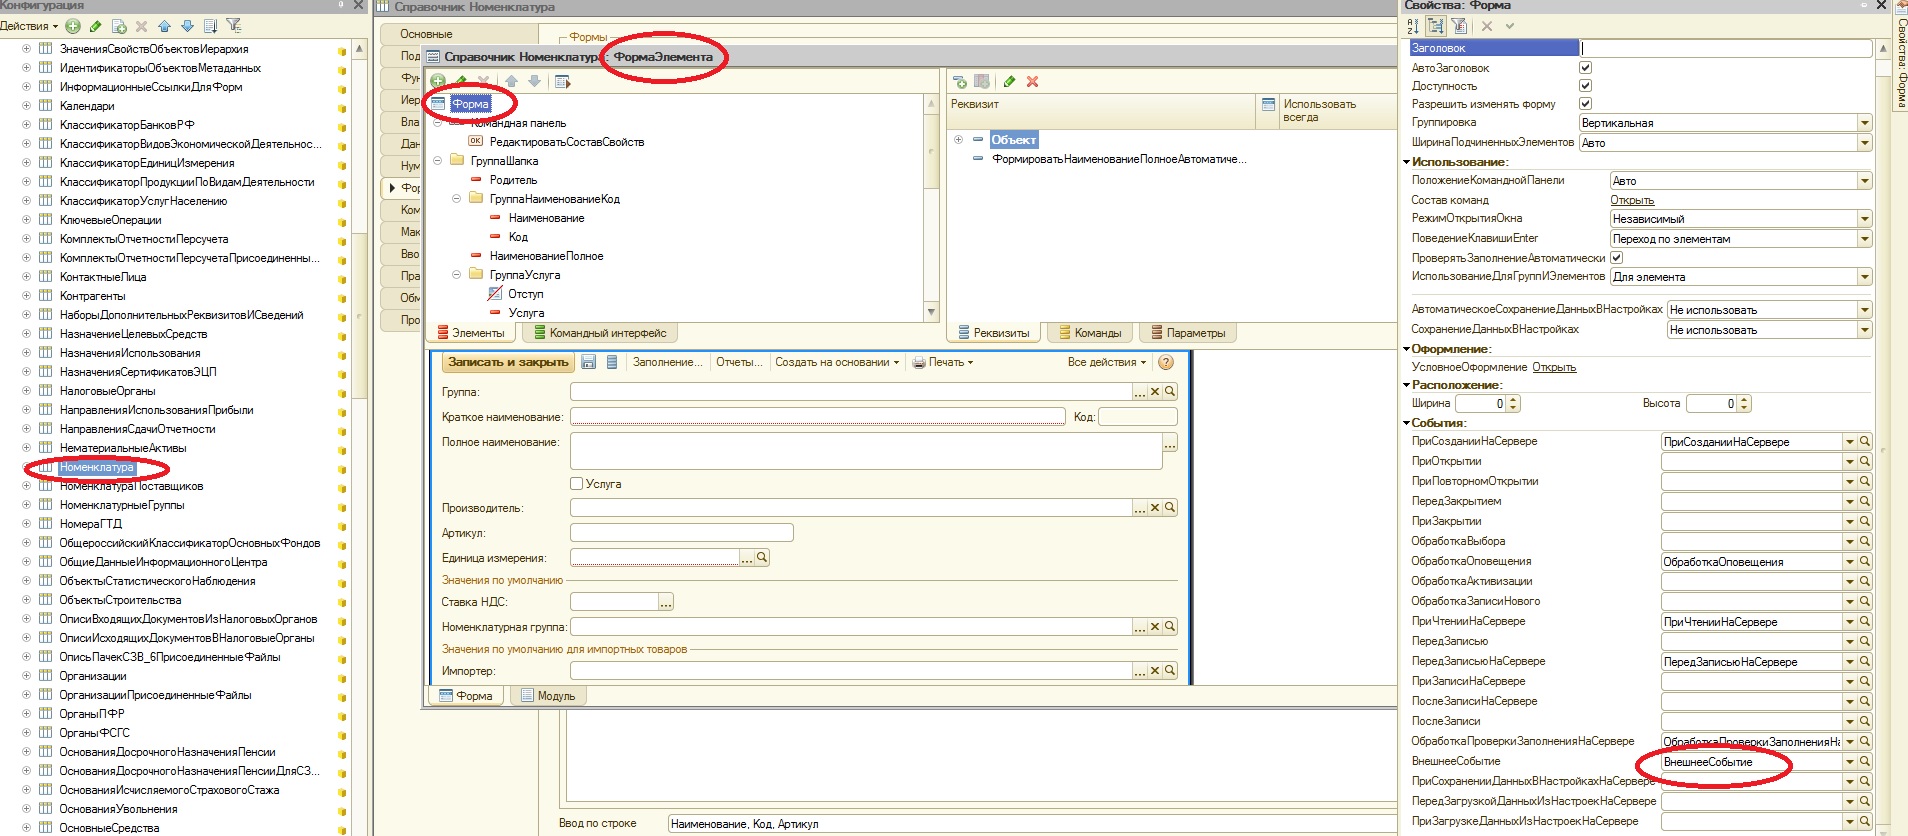Click help question icon in form preview toolbar
Viewport: 1908px width, 836px height.
click(x=1165, y=362)
